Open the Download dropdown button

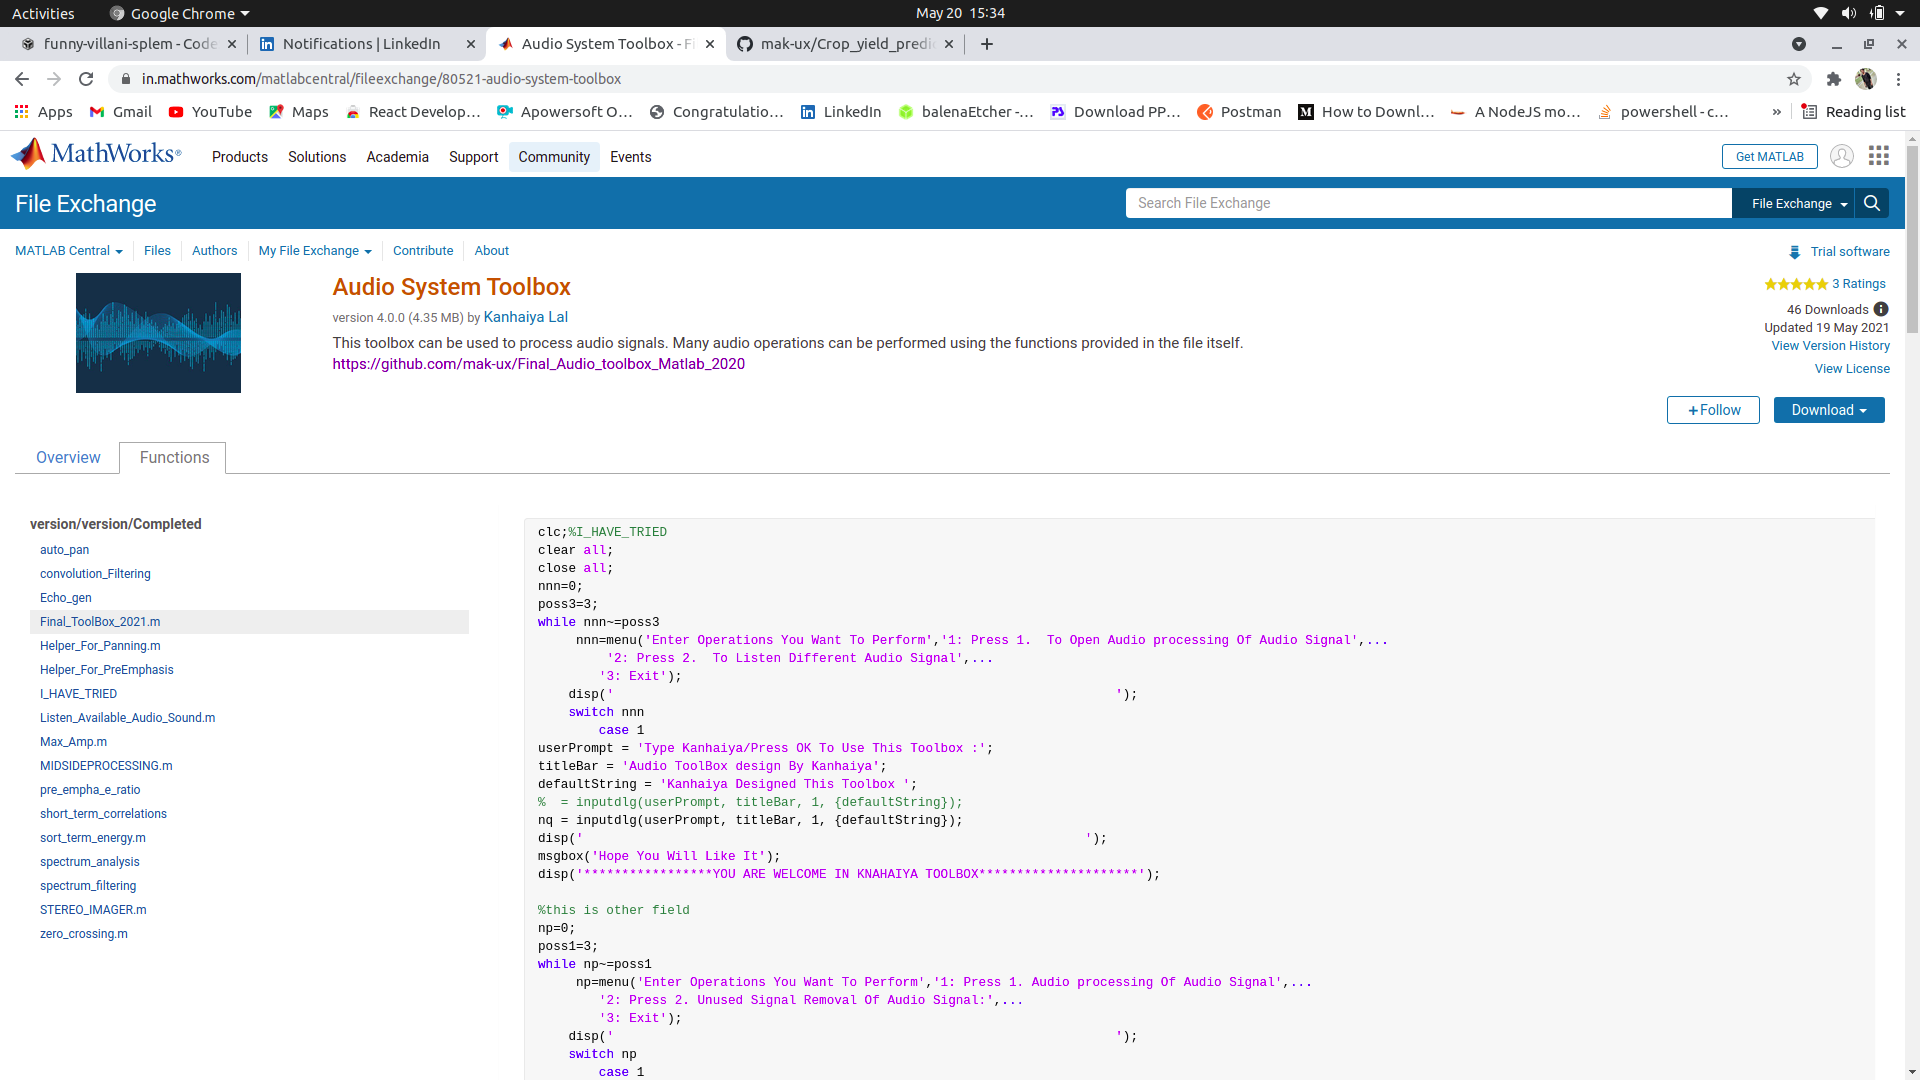tap(1829, 410)
